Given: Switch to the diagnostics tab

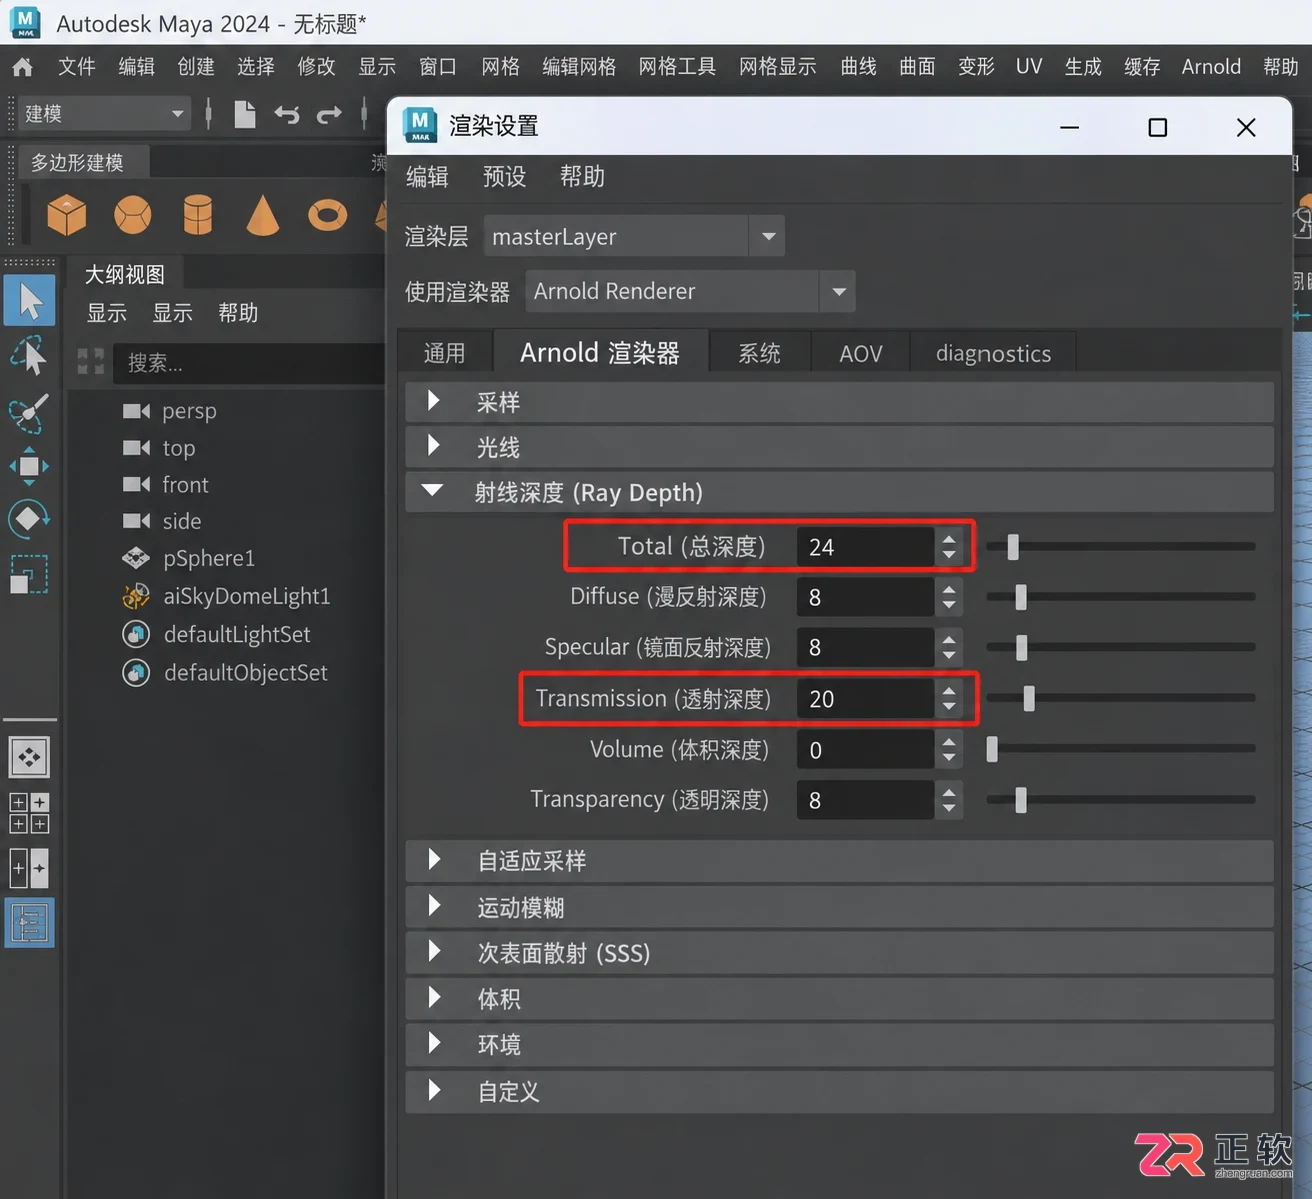Looking at the screenshot, I should 993,353.
